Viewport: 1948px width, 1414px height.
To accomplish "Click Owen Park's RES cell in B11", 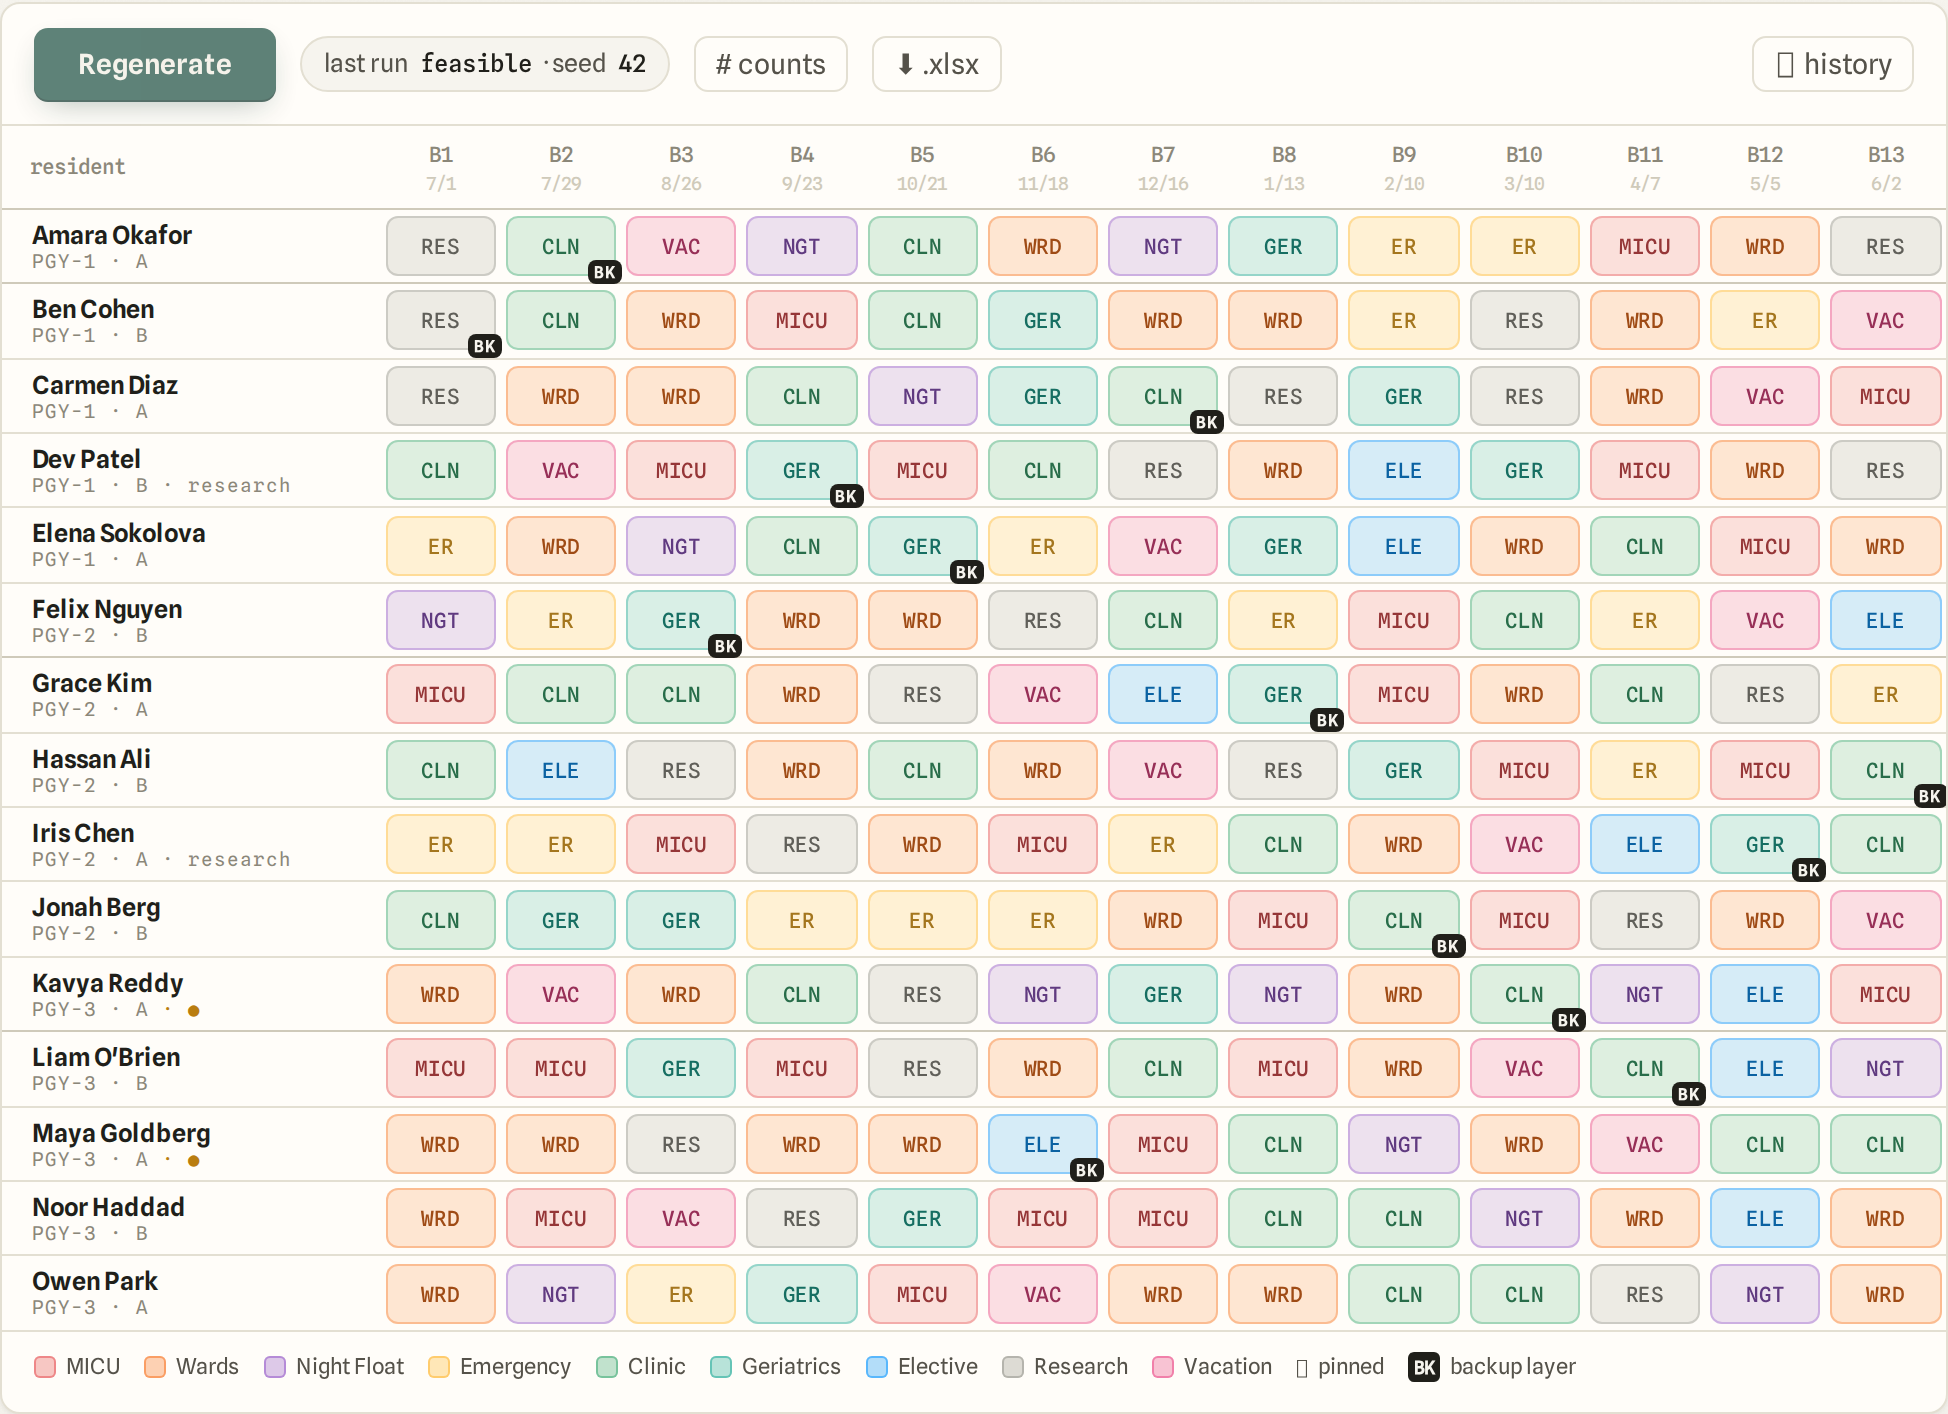I will pos(1645,1294).
